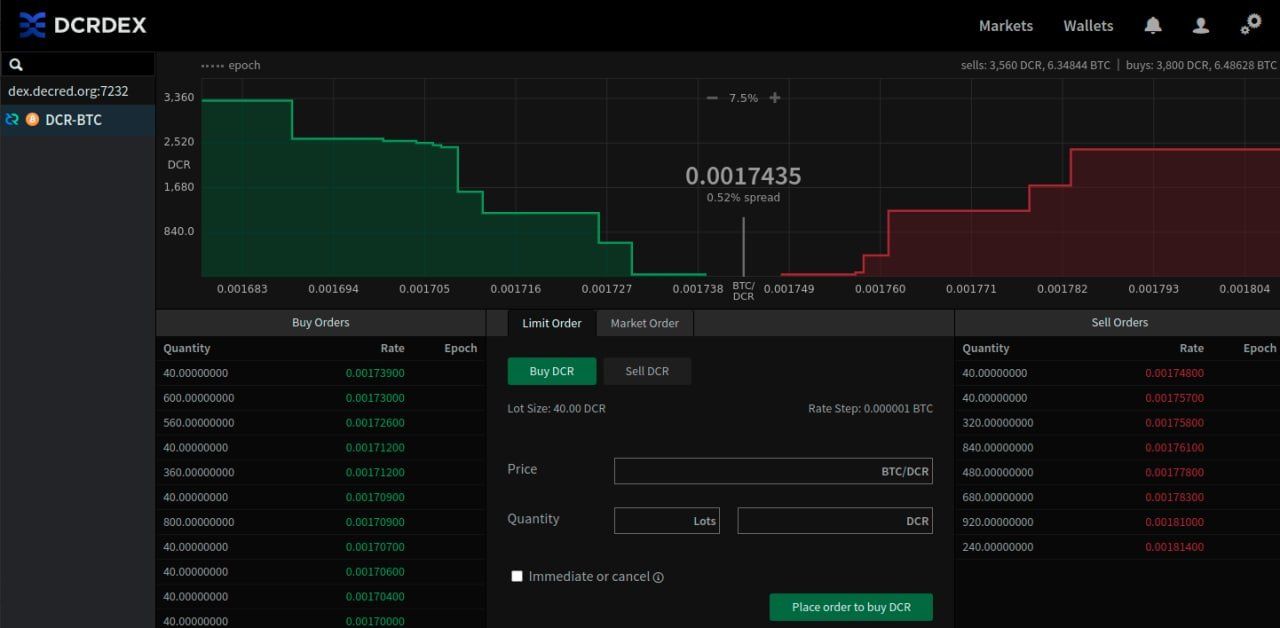The width and height of the screenshot is (1280, 628).
Task: Click the market search magnifier icon
Action: [16, 64]
